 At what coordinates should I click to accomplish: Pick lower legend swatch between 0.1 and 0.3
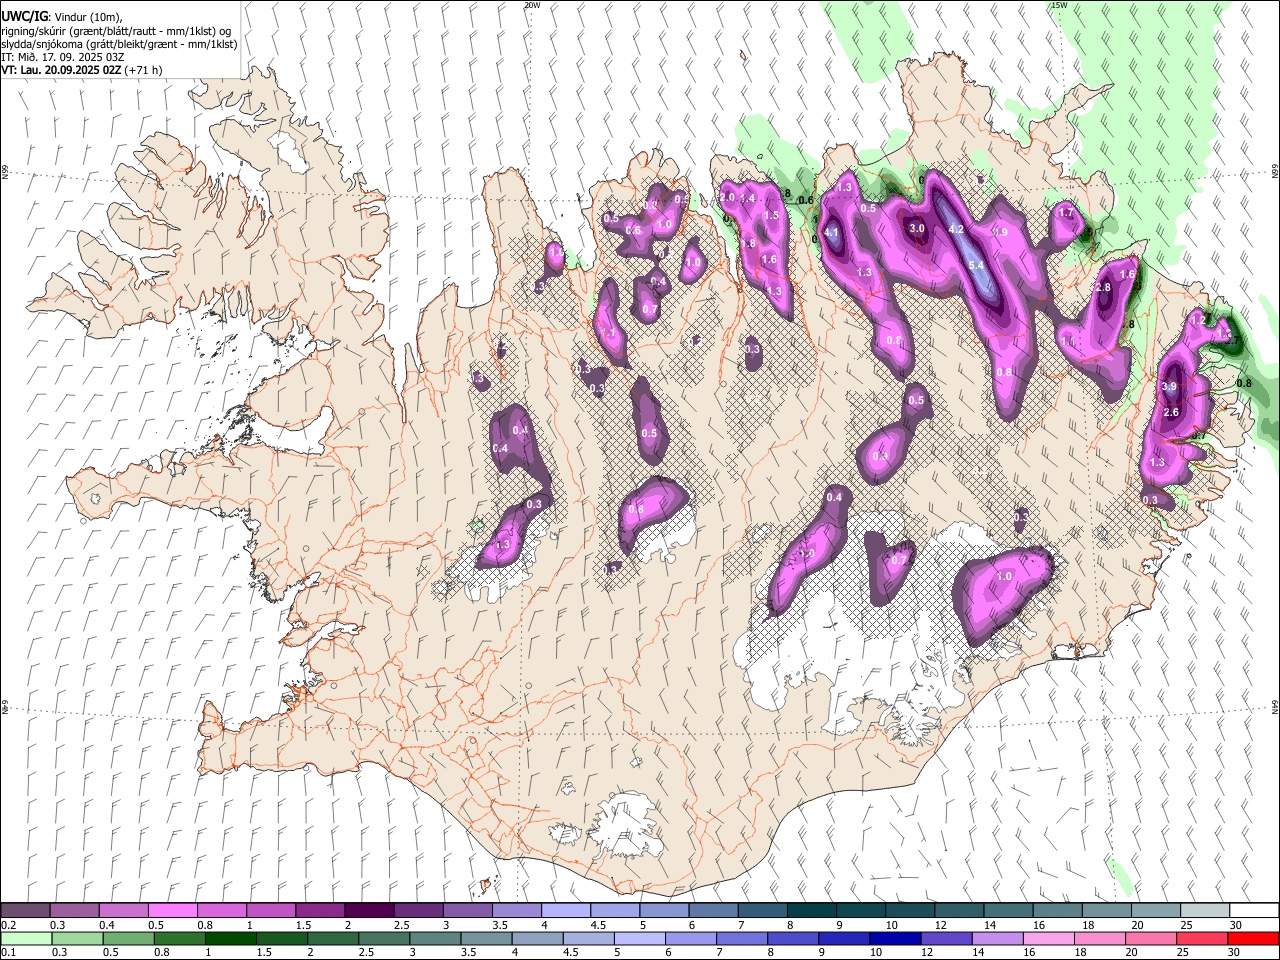26,938
